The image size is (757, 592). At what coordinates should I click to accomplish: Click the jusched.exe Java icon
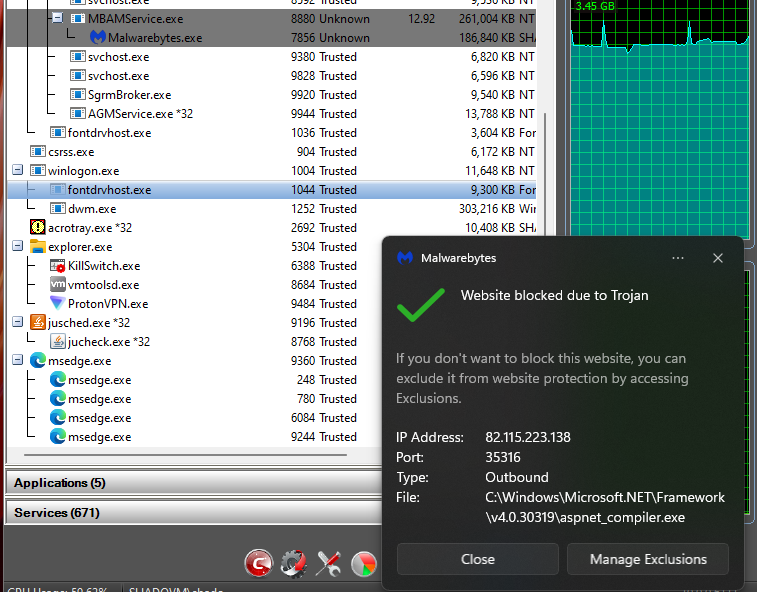tap(38, 322)
